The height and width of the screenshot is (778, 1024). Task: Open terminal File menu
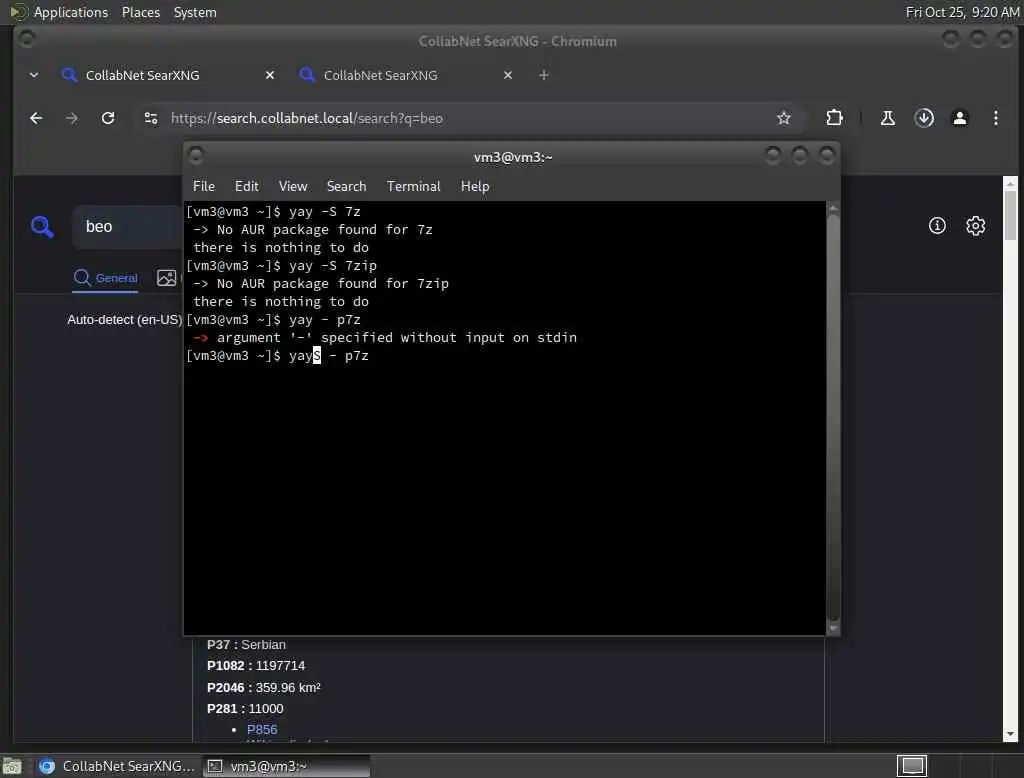204,186
